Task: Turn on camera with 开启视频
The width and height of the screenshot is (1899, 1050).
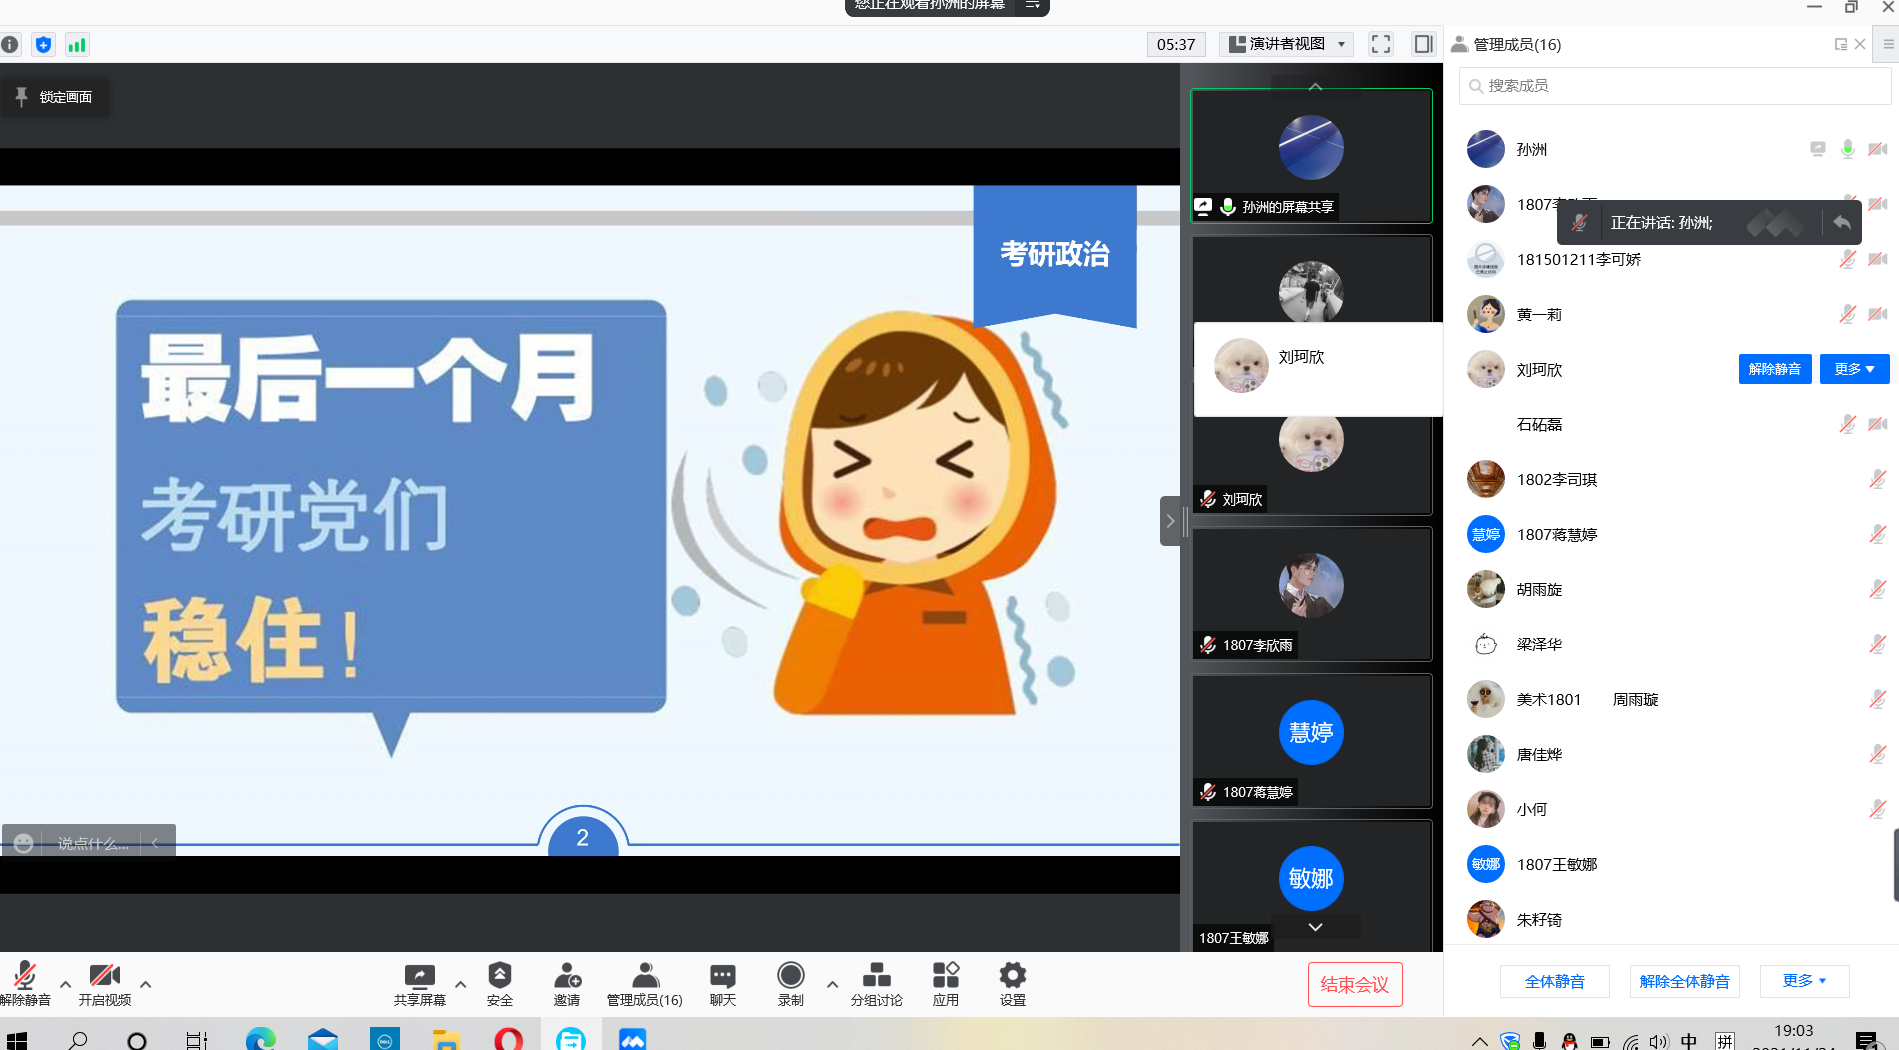Action: pos(104,976)
